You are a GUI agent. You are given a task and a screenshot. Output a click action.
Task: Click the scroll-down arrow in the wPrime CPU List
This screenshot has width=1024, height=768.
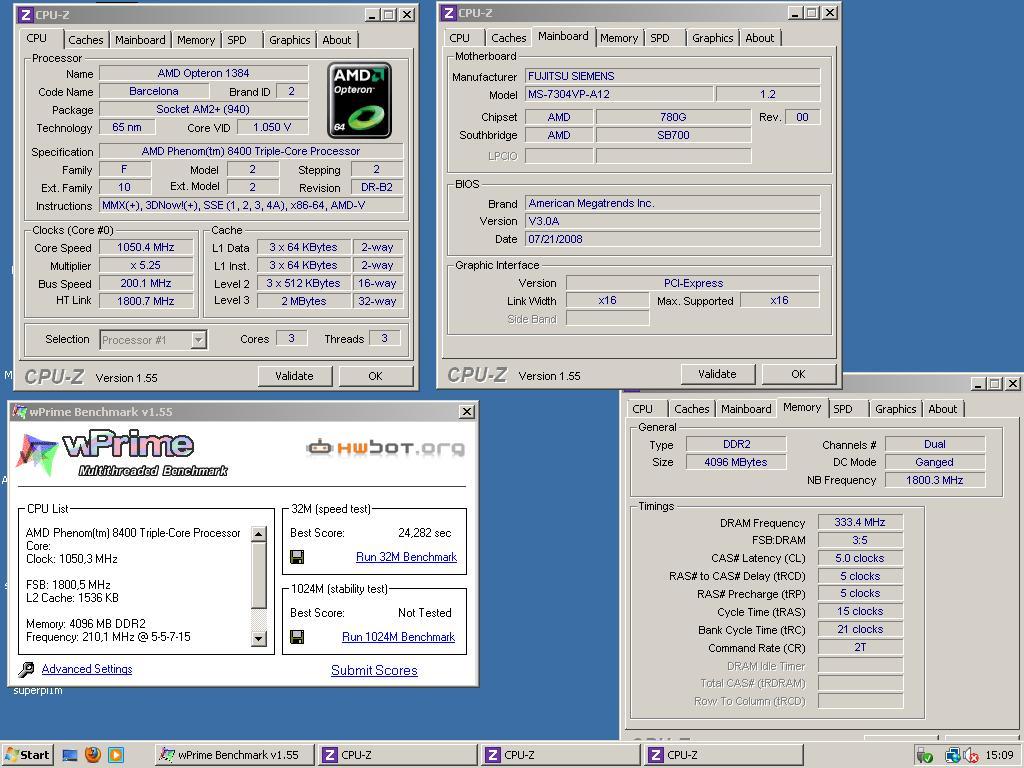pyautogui.click(x=259, y=639)
